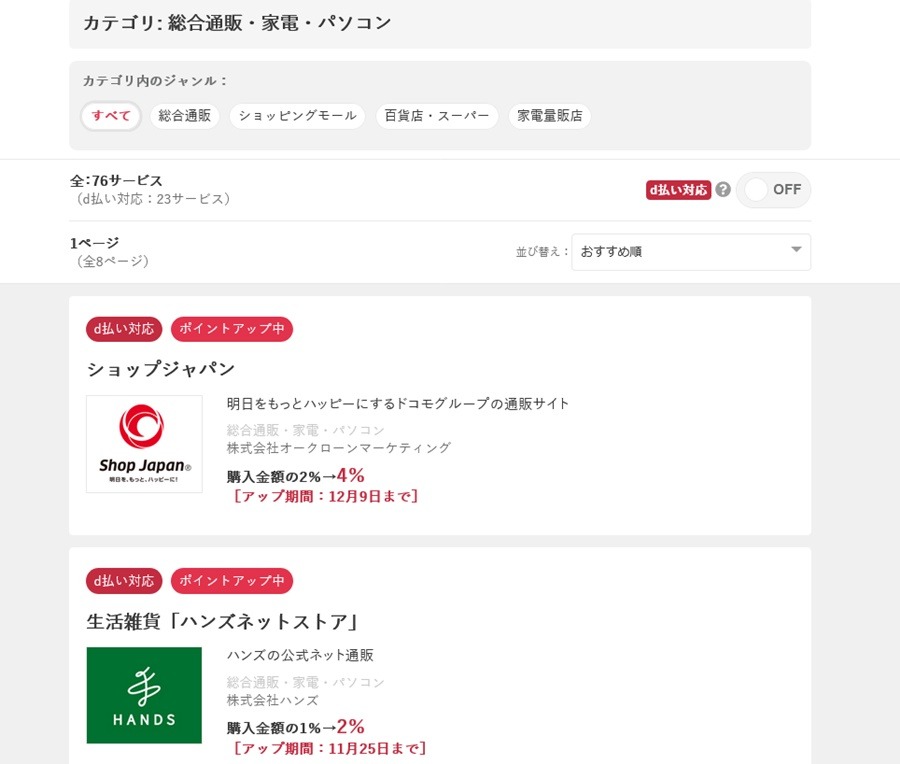Select the ショッピングモール genre tab
Image resolution: width=900 pixels, height=764 pixels.
pyautogui.click(x=298, y=116)
